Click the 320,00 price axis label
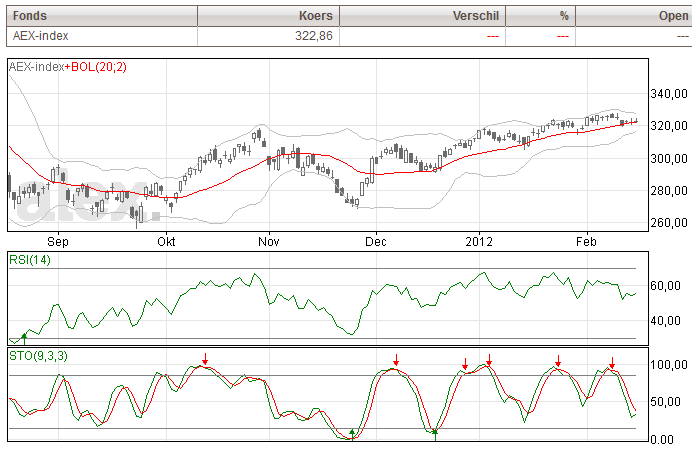The width and height of the screenshot is (692, 449). pos(669,126)
